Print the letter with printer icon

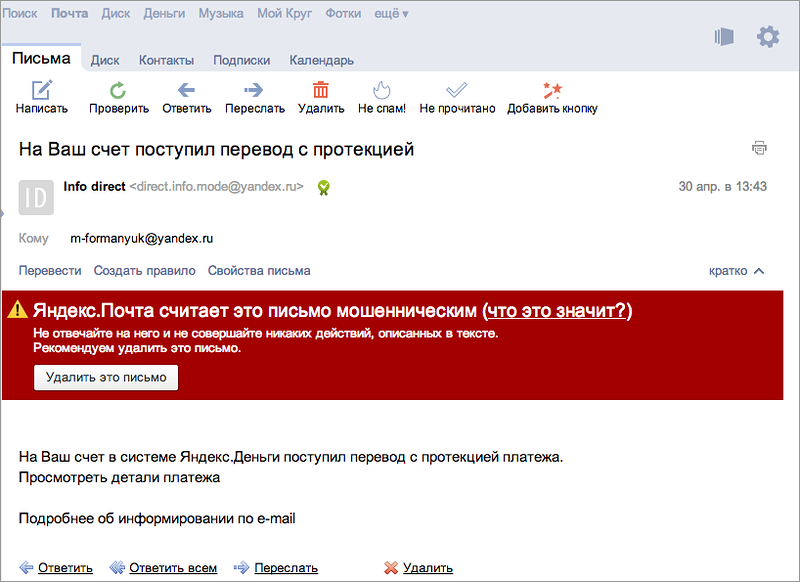tap(759, 148)
